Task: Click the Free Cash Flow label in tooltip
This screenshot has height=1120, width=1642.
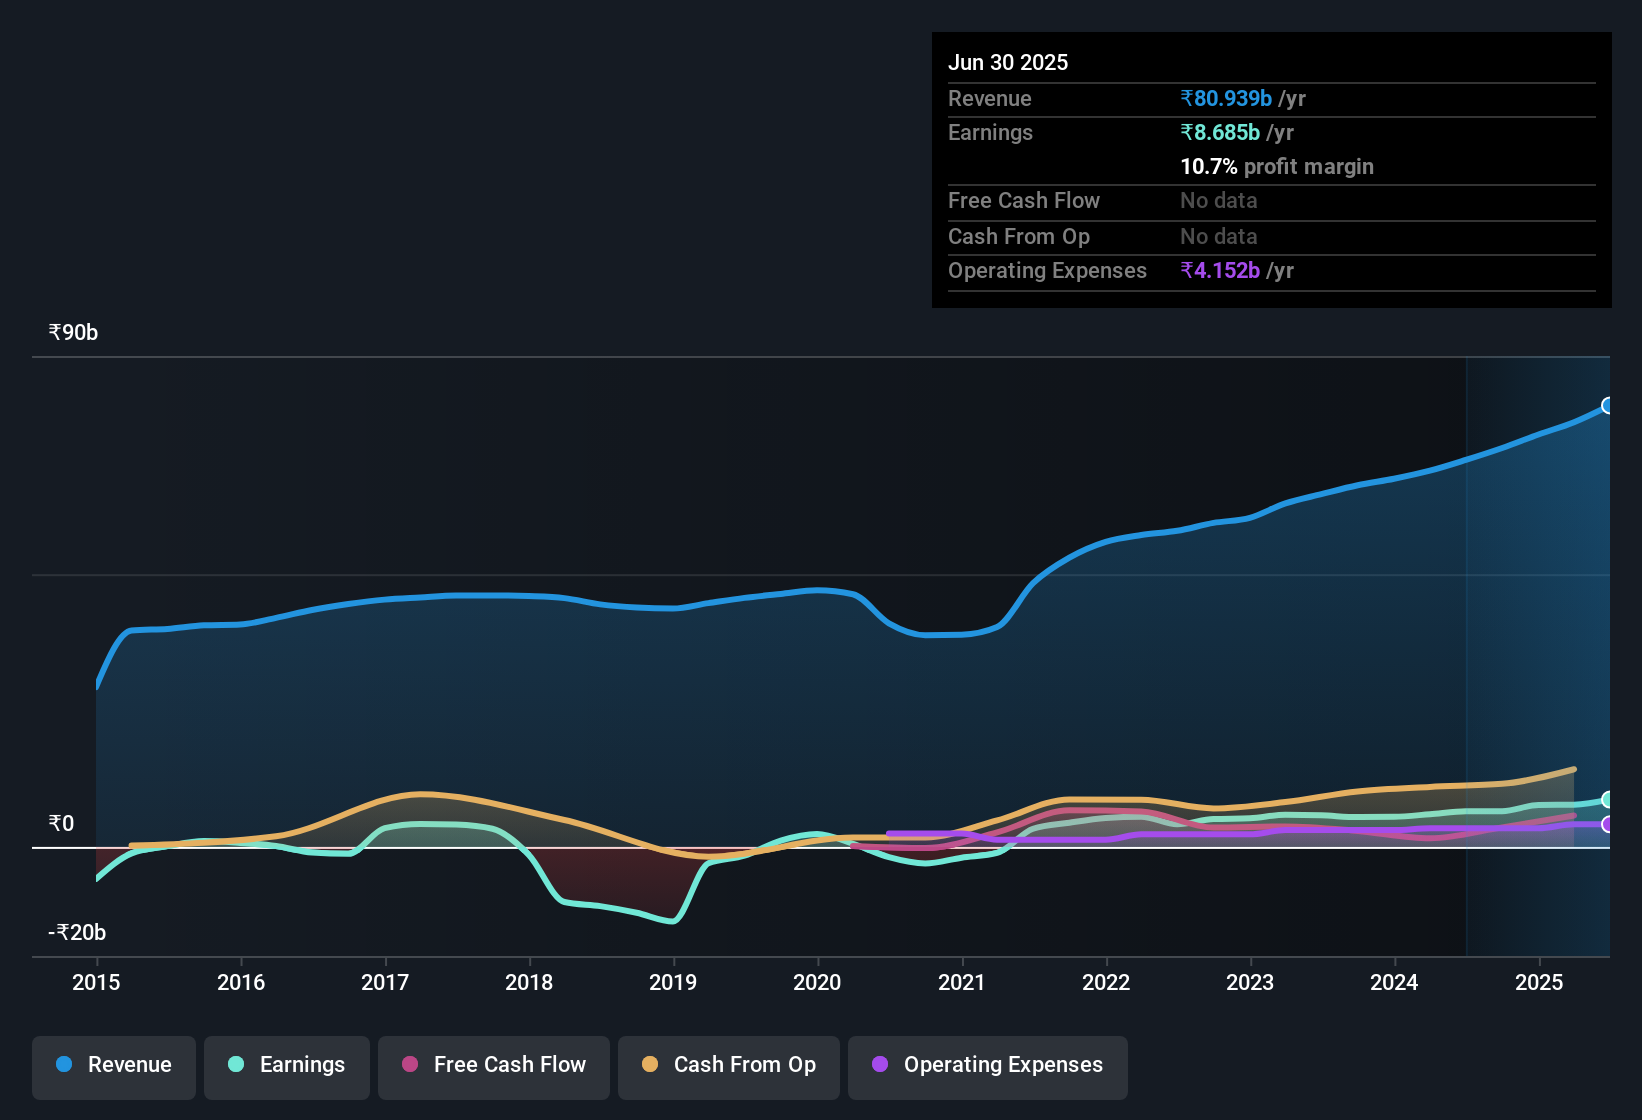Action: [x=1024, y=200]
